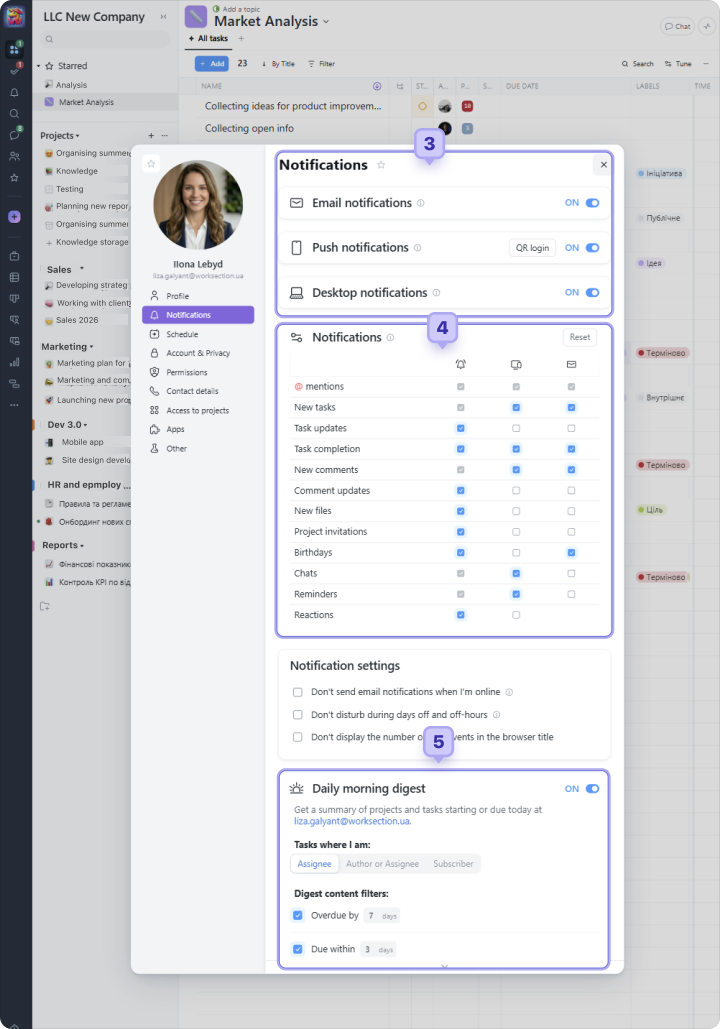The image size is (720, 1029).
Task: Click the info icon beside Desktop notifications
Action: (436, 293)
